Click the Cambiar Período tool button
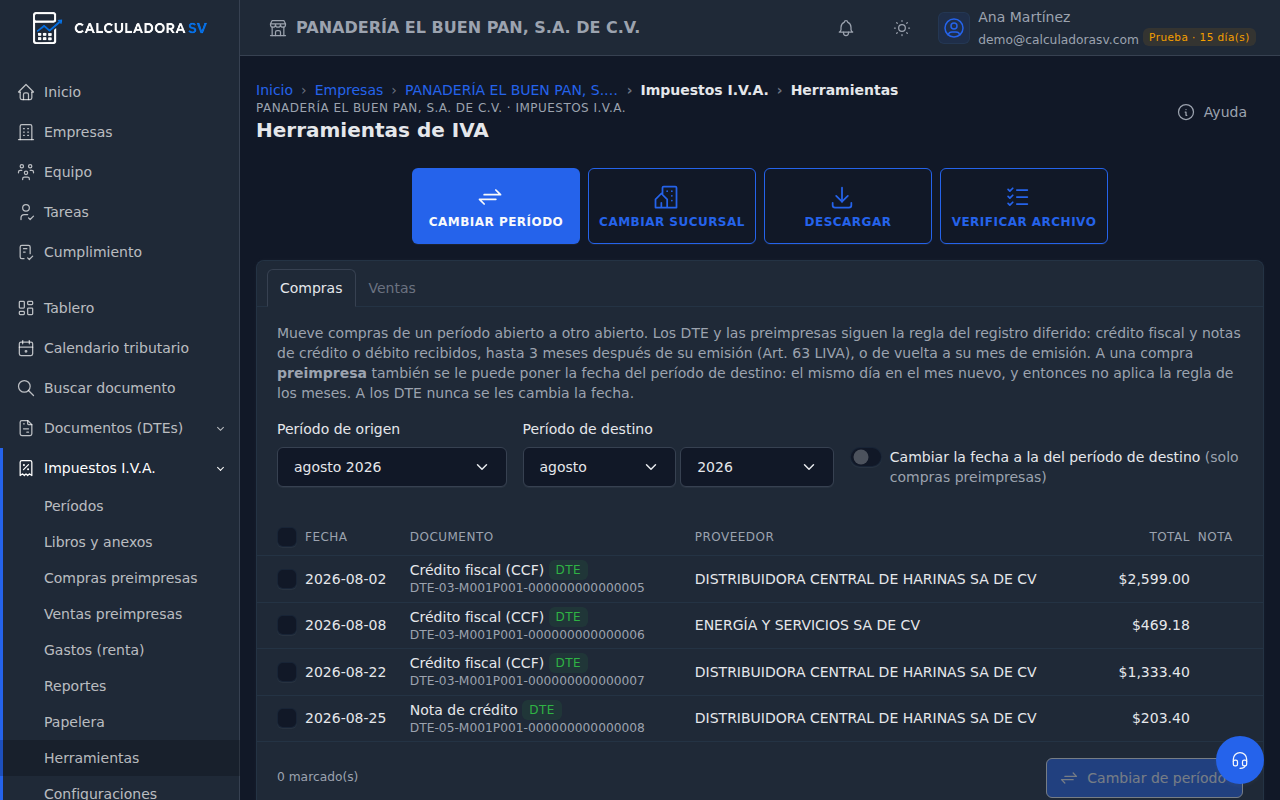Screen dimensions: 1280x800 [496, 206]
